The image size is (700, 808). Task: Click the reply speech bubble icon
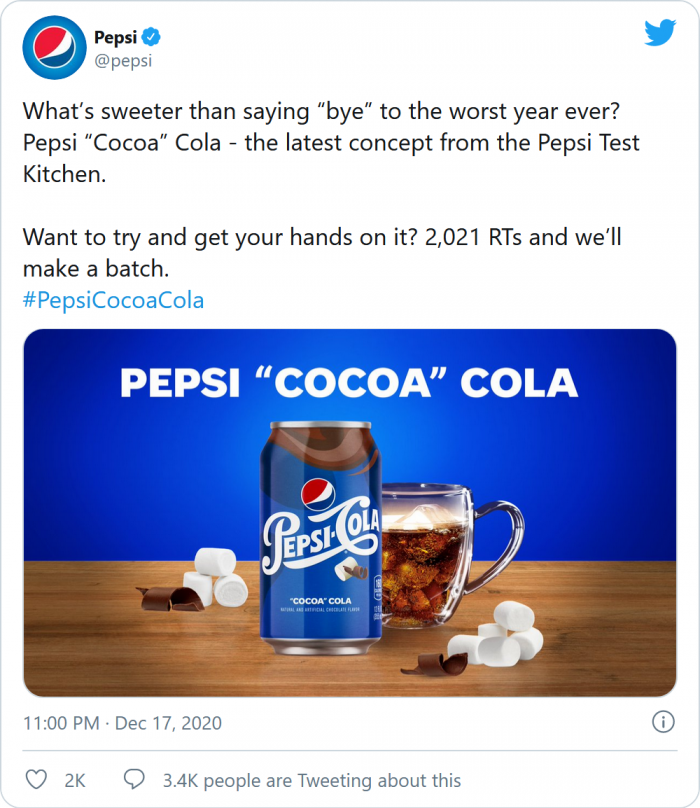point(134,780)
